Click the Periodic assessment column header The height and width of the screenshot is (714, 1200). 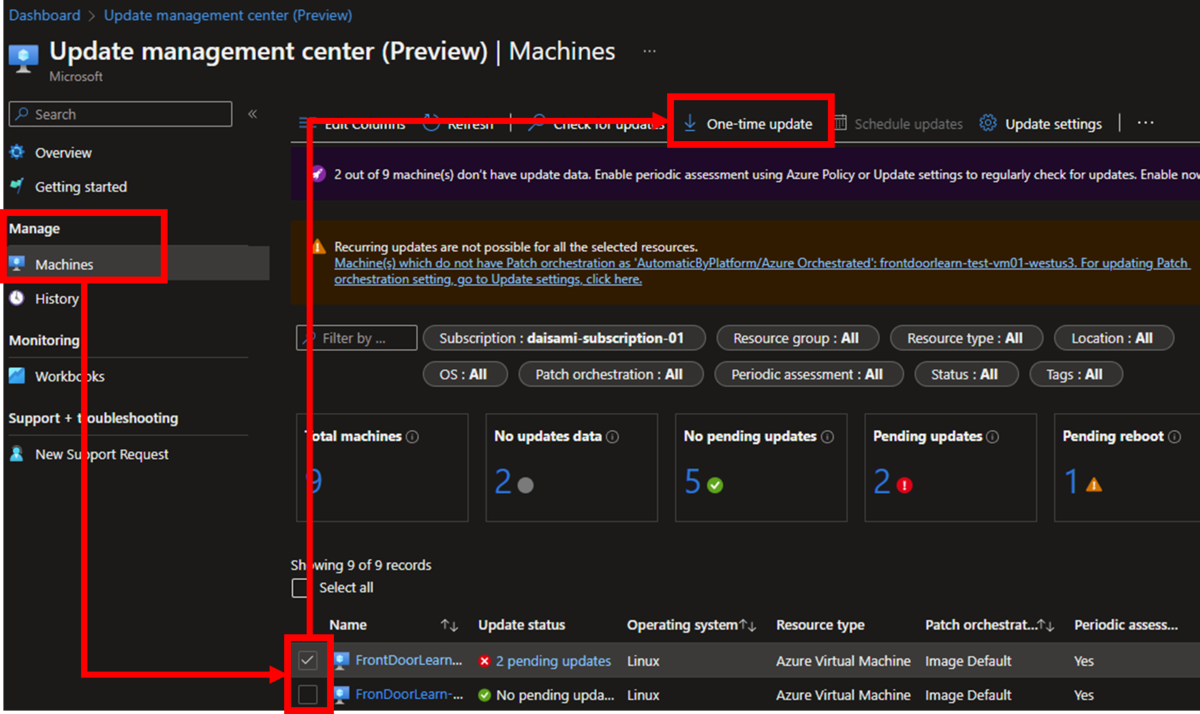(x=1126, y=625)
